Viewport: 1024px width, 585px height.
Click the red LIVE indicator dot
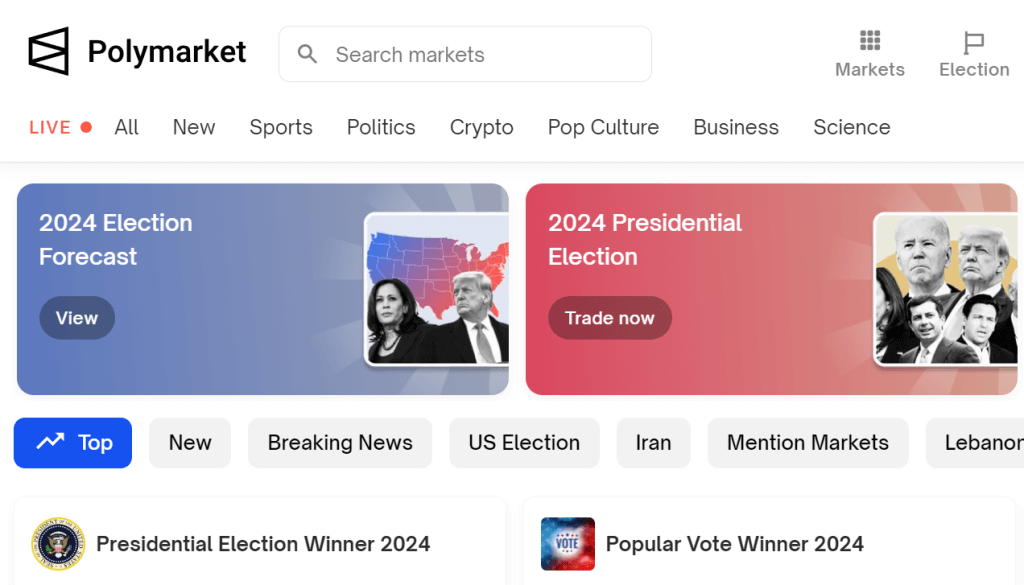[85, 126]
